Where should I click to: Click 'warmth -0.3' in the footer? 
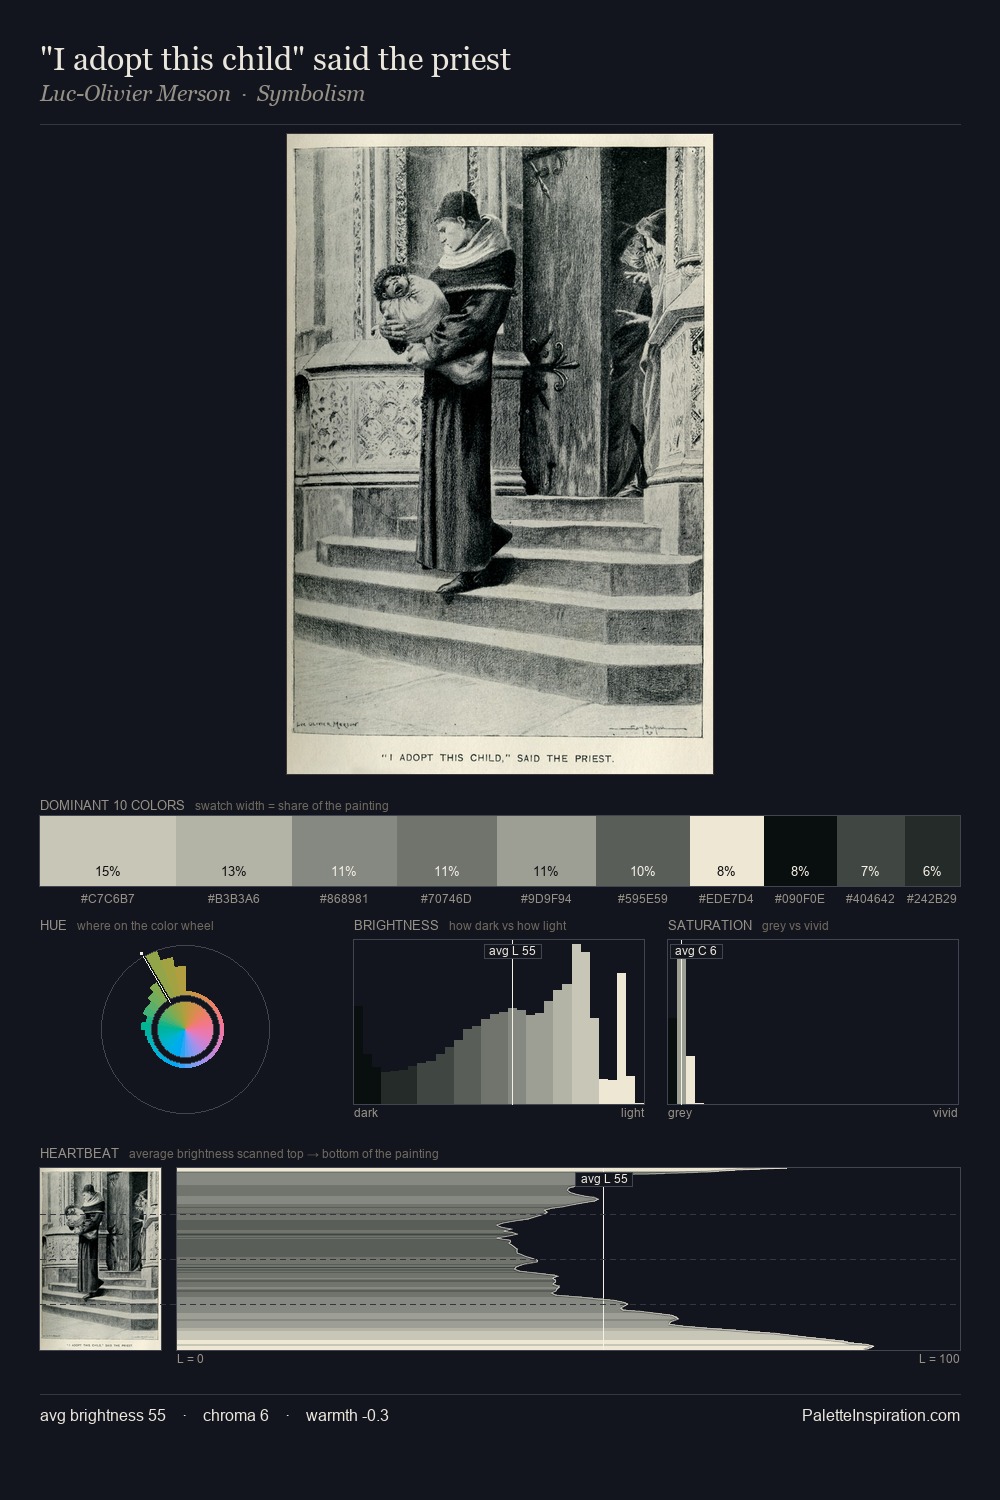(x=347, y=1415)
